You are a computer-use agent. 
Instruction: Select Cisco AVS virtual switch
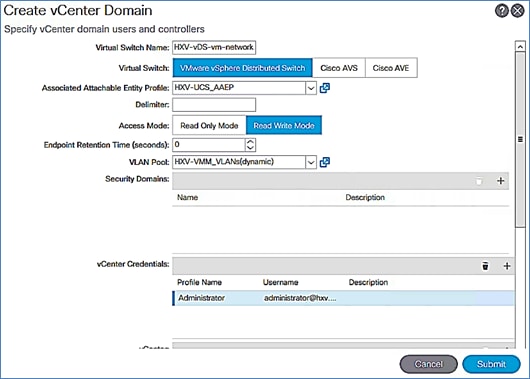tap(339, 68)
